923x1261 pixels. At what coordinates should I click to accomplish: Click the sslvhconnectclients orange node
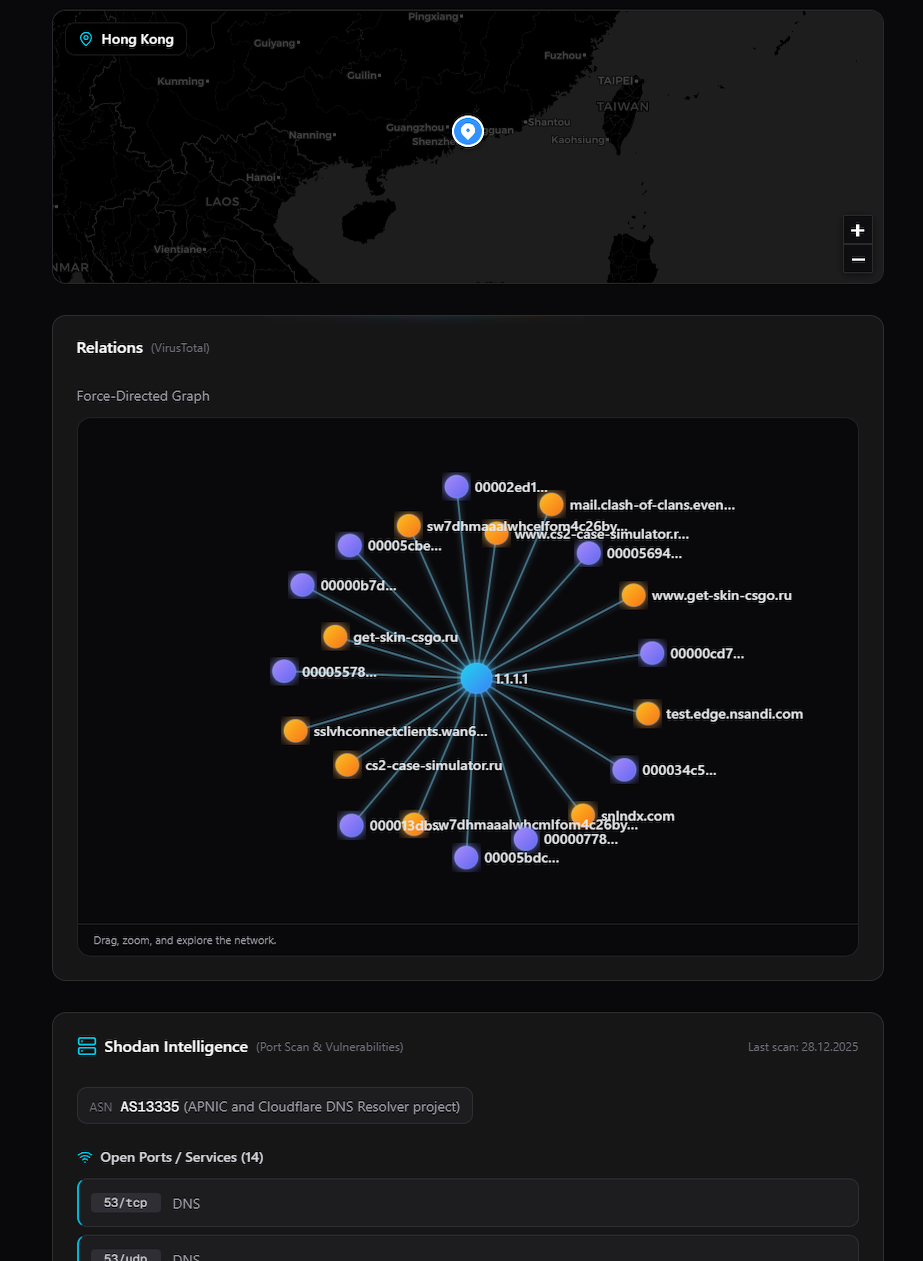click(295, 731)
